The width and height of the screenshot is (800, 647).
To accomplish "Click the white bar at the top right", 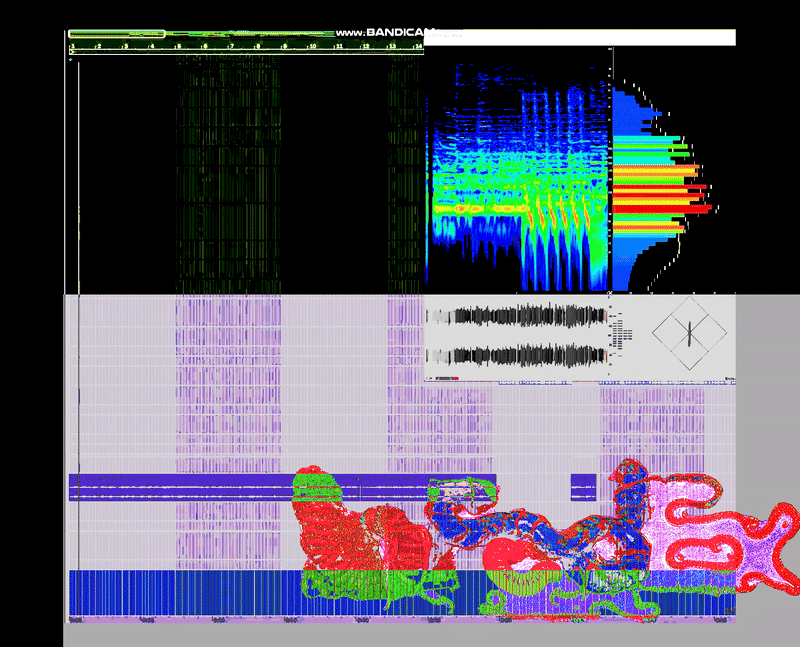I will 600,37.
